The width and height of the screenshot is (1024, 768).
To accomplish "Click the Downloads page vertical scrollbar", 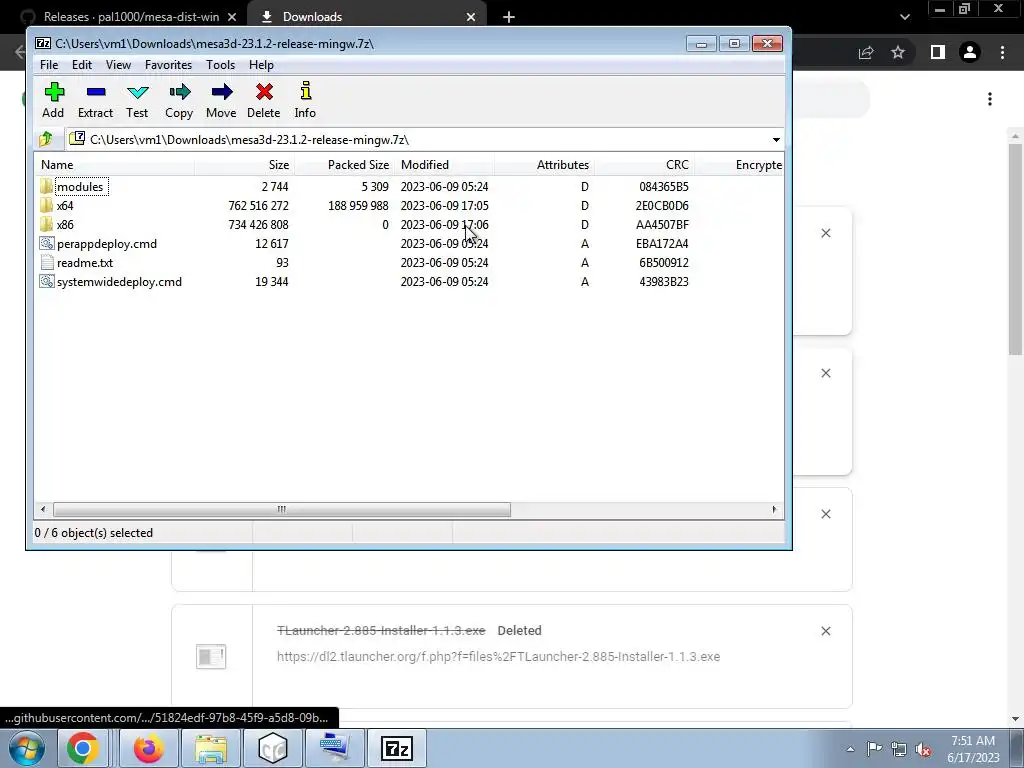I will [x=1015, y=248].
